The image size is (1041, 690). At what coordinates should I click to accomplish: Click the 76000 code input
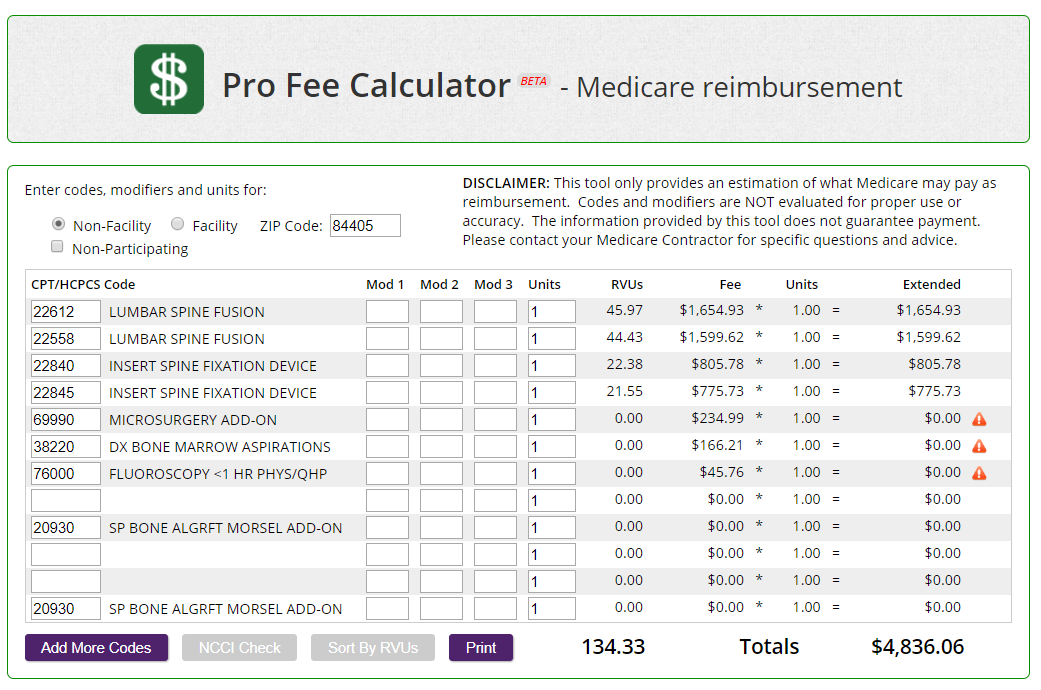(x=66, y=474)
